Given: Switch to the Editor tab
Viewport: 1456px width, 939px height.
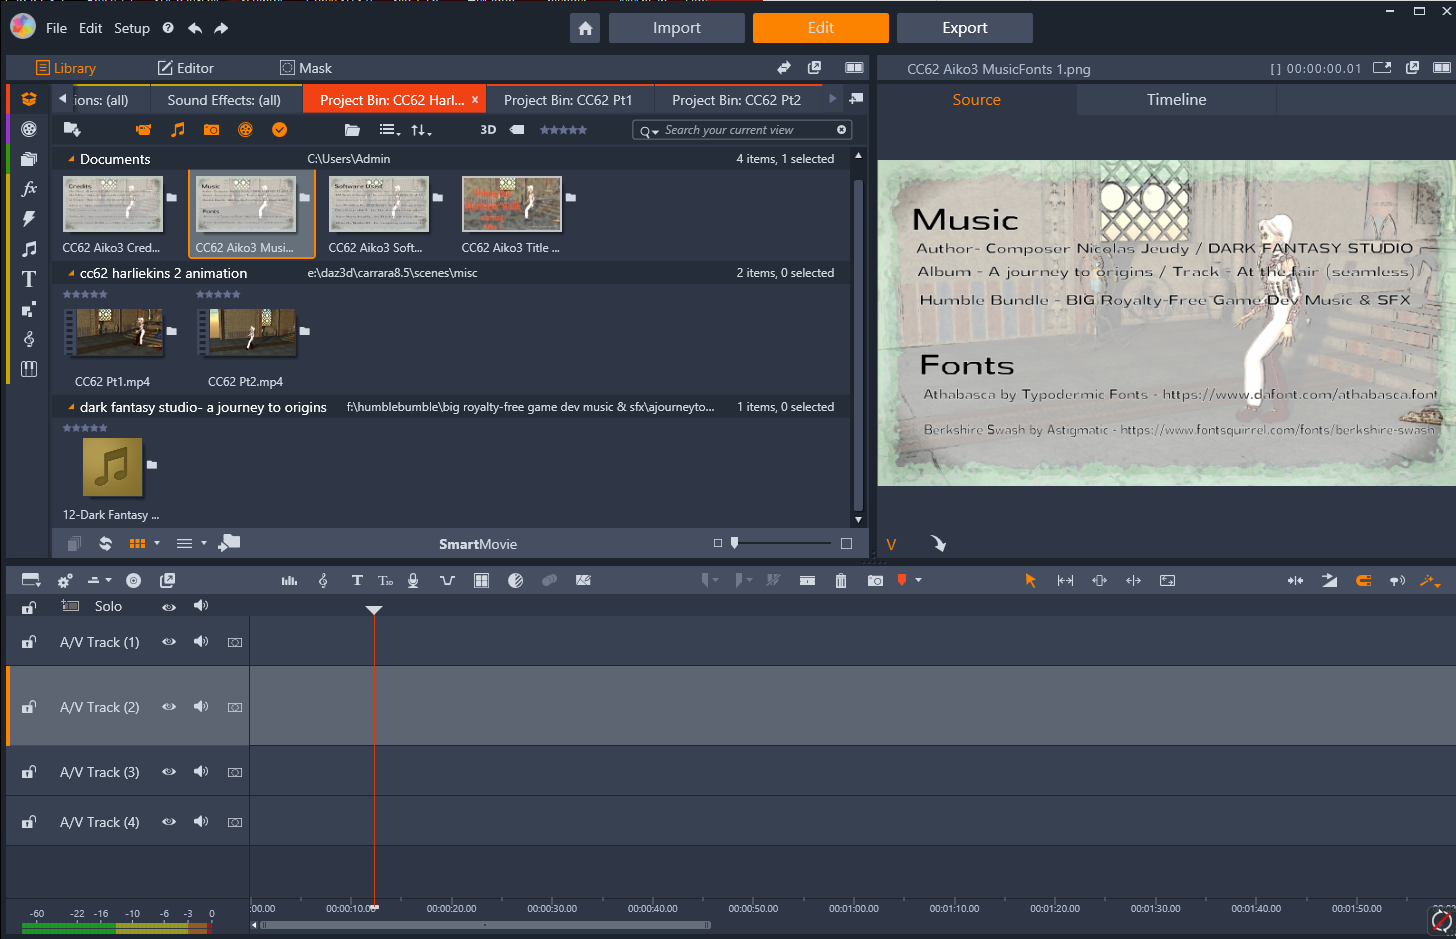Looking at the screenshot, I should point(186,68).
